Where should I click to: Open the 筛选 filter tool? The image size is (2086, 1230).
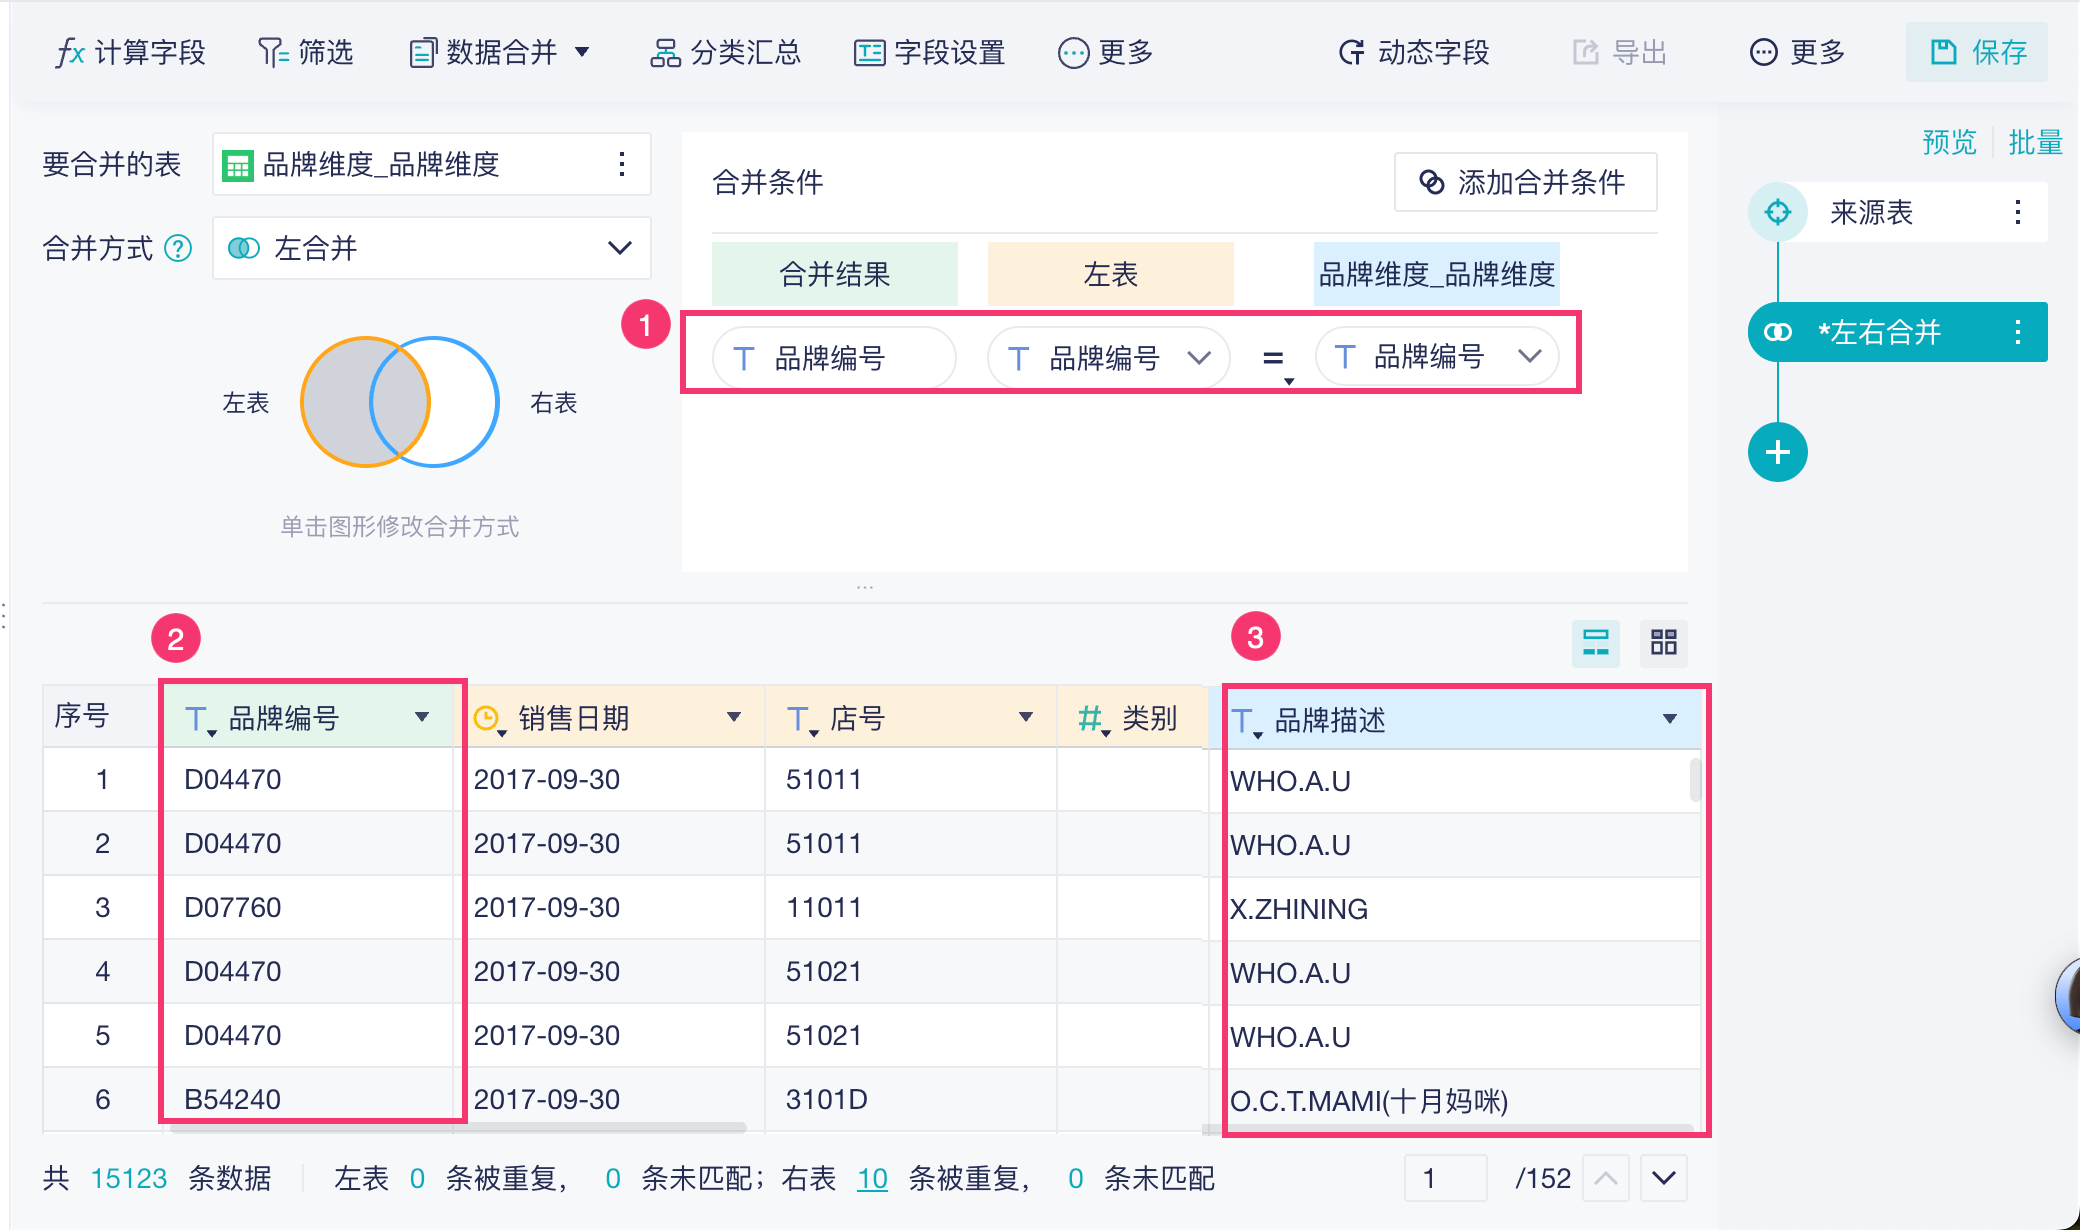tap(306, 52)
